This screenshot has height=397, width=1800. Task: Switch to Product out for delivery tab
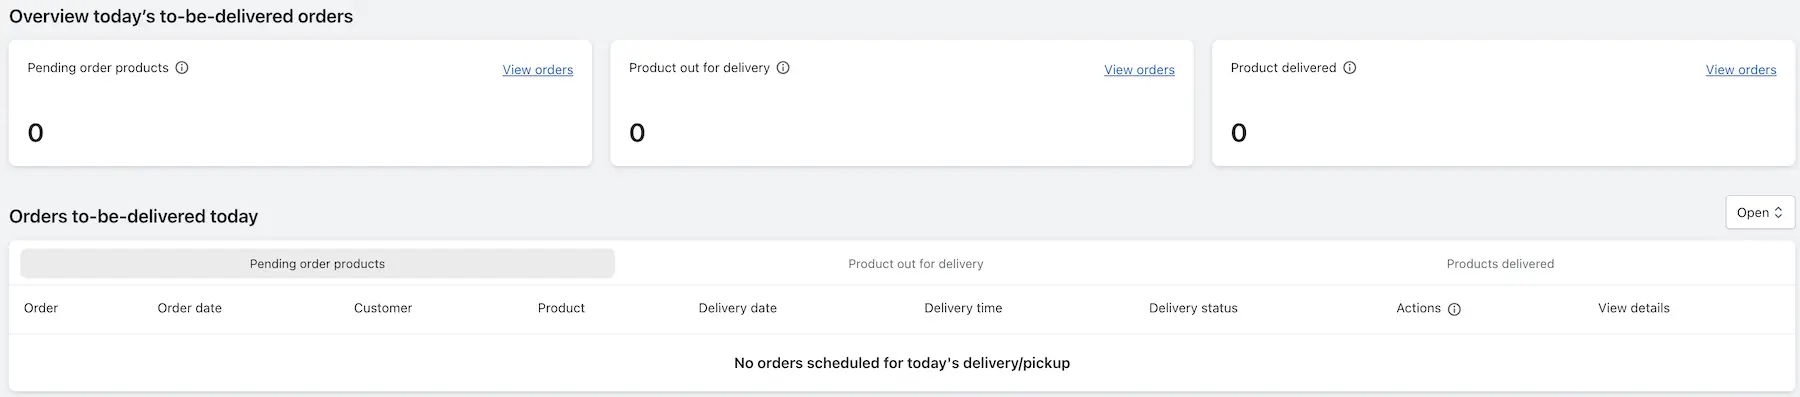(x=916, y=264)
